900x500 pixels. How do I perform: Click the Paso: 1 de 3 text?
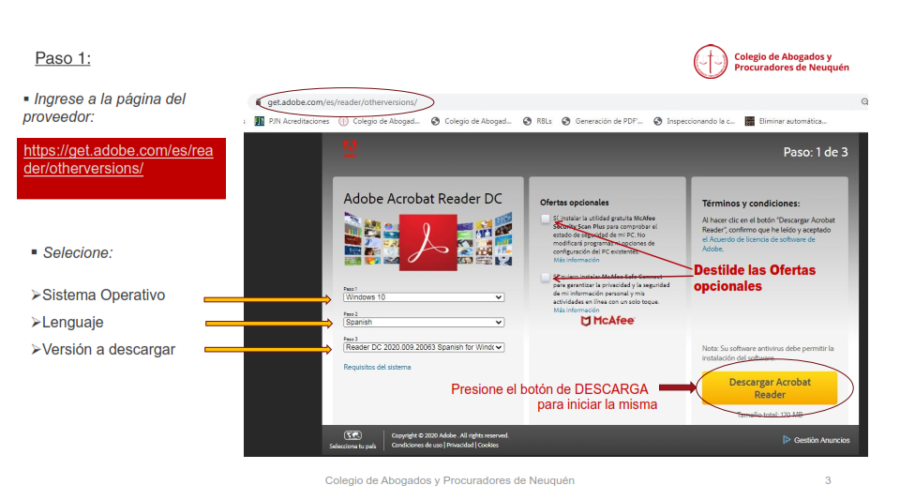point(816,152)
